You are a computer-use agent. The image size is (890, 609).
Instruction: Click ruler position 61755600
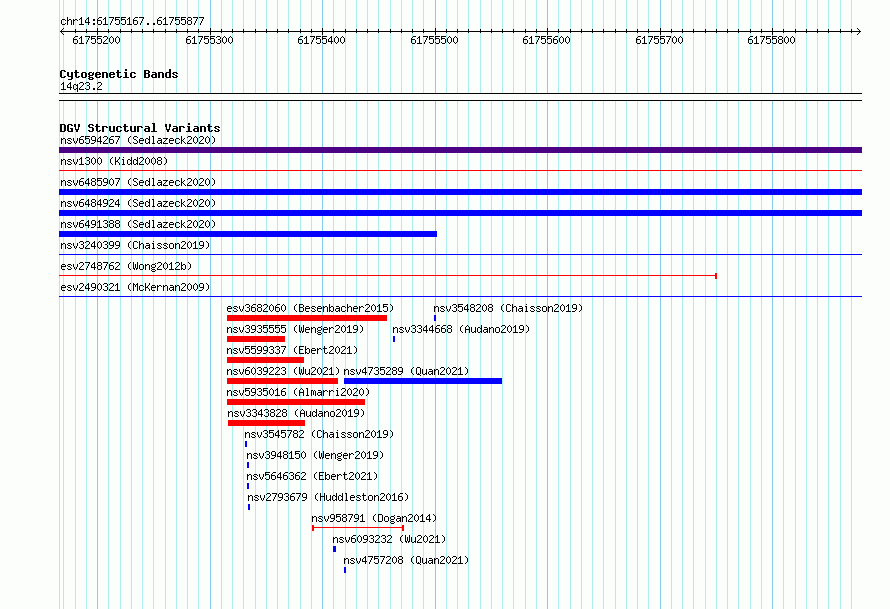point(547,40)
